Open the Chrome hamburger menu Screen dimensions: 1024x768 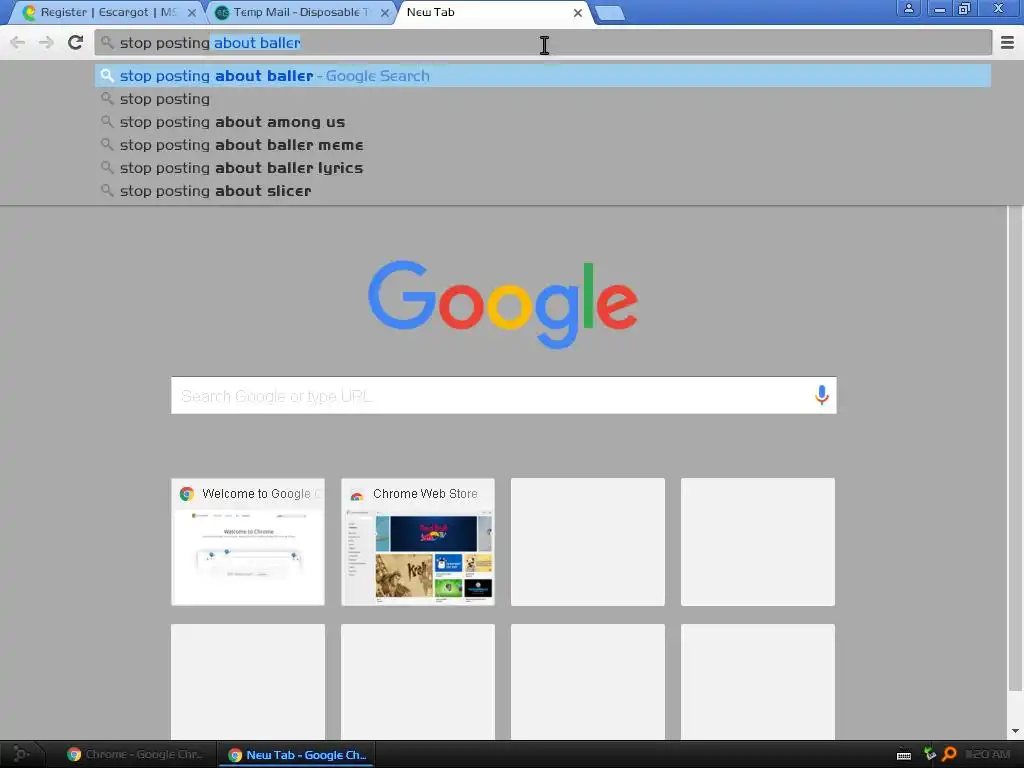1007,42
